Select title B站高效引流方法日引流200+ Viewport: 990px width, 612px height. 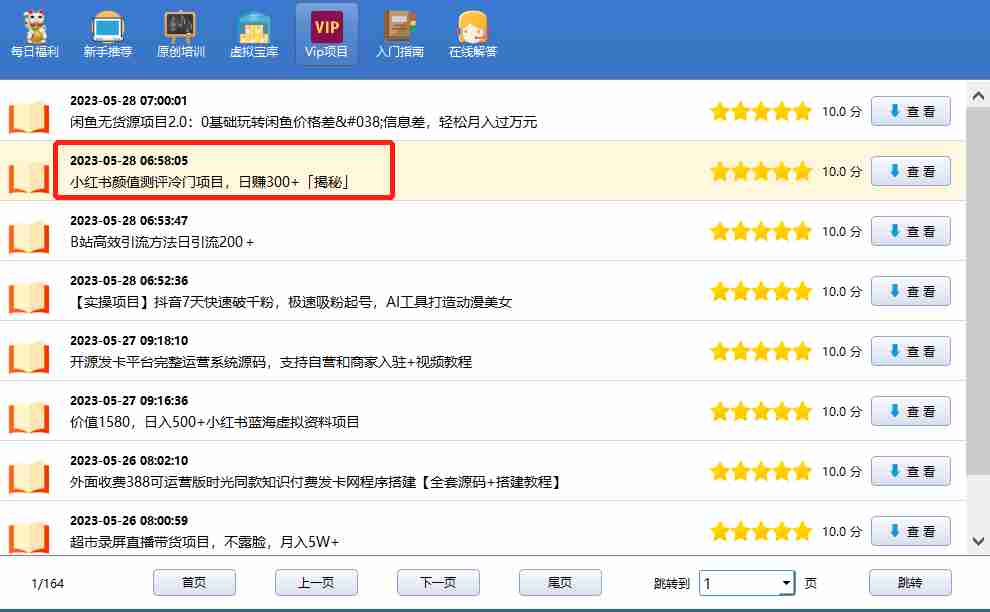[162, 242]
